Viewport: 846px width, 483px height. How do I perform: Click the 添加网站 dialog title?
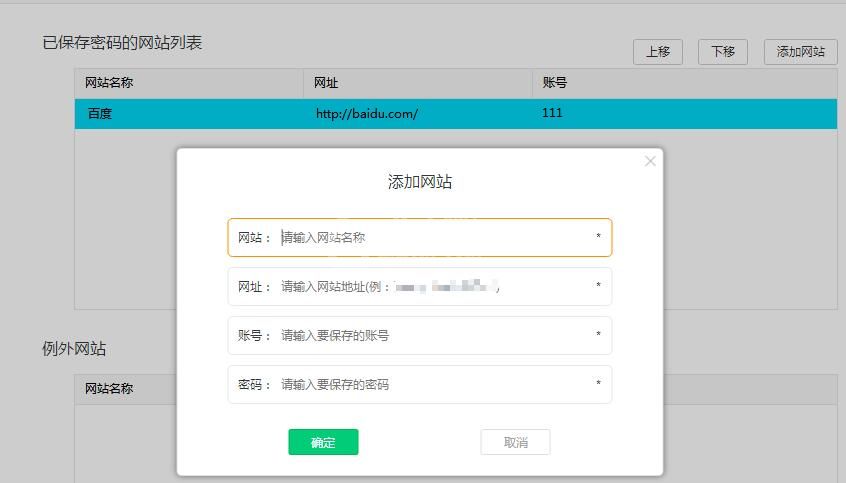coord(420,182)
